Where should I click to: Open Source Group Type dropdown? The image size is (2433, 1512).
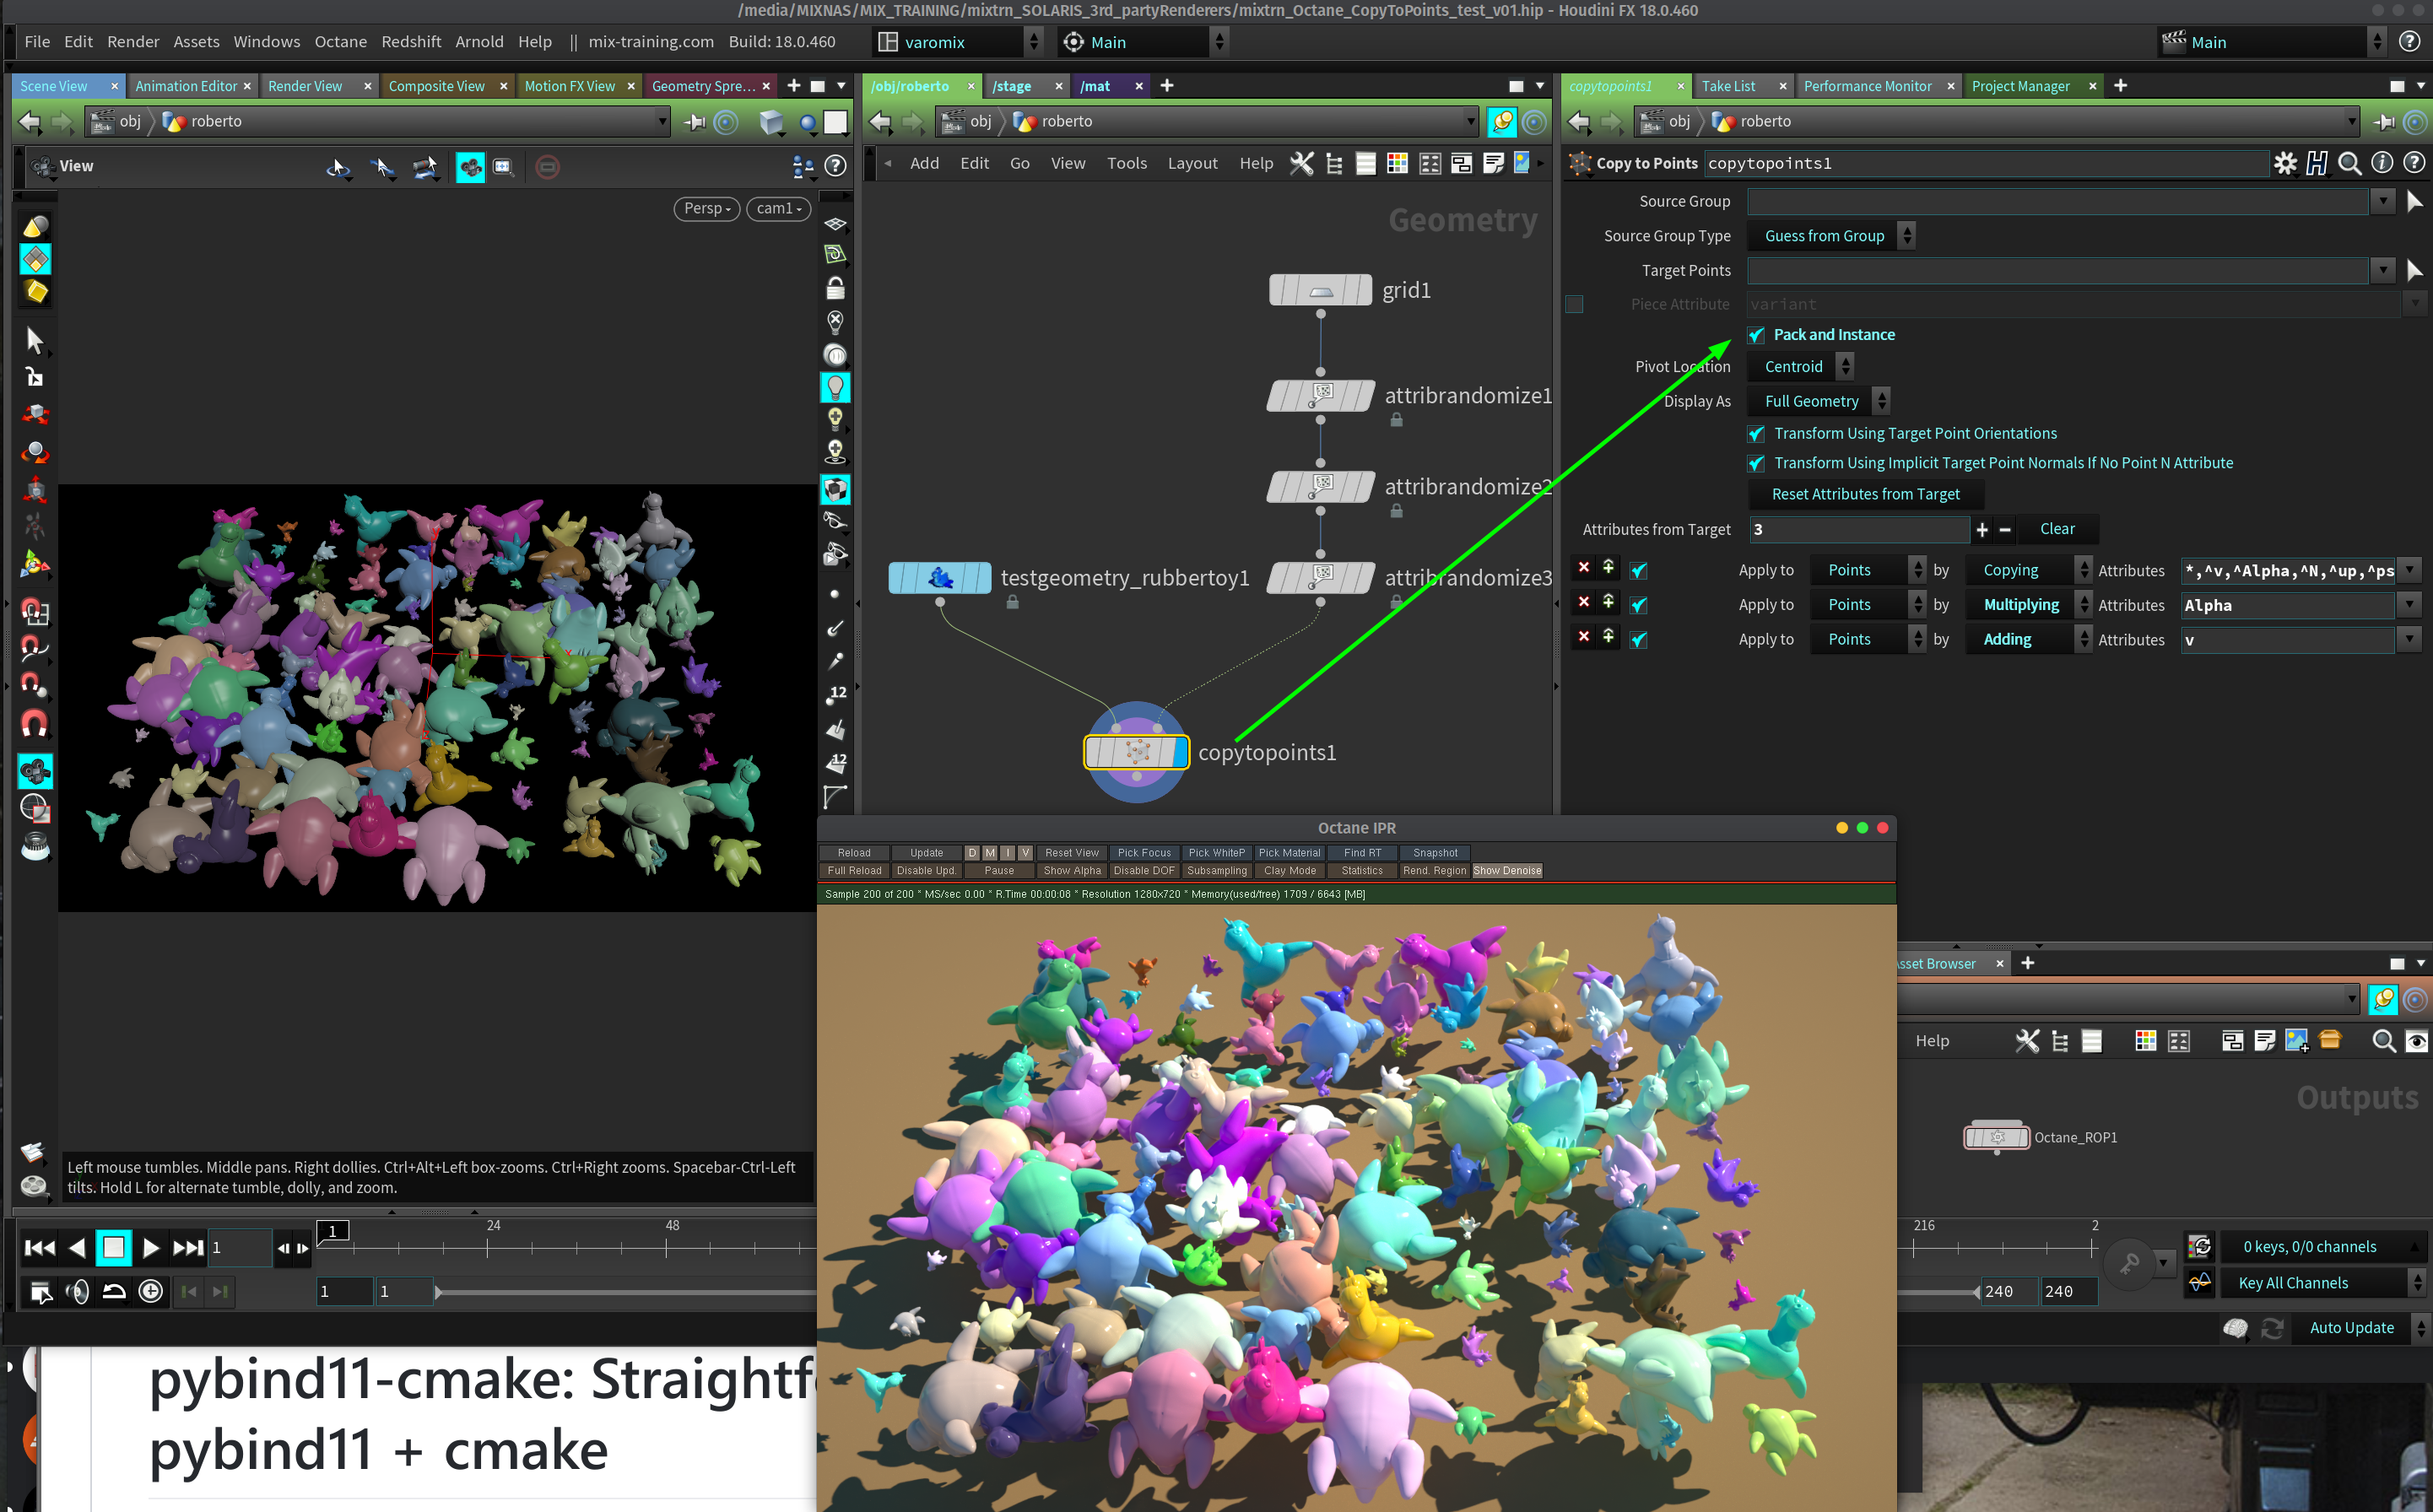pos(1832,236)
